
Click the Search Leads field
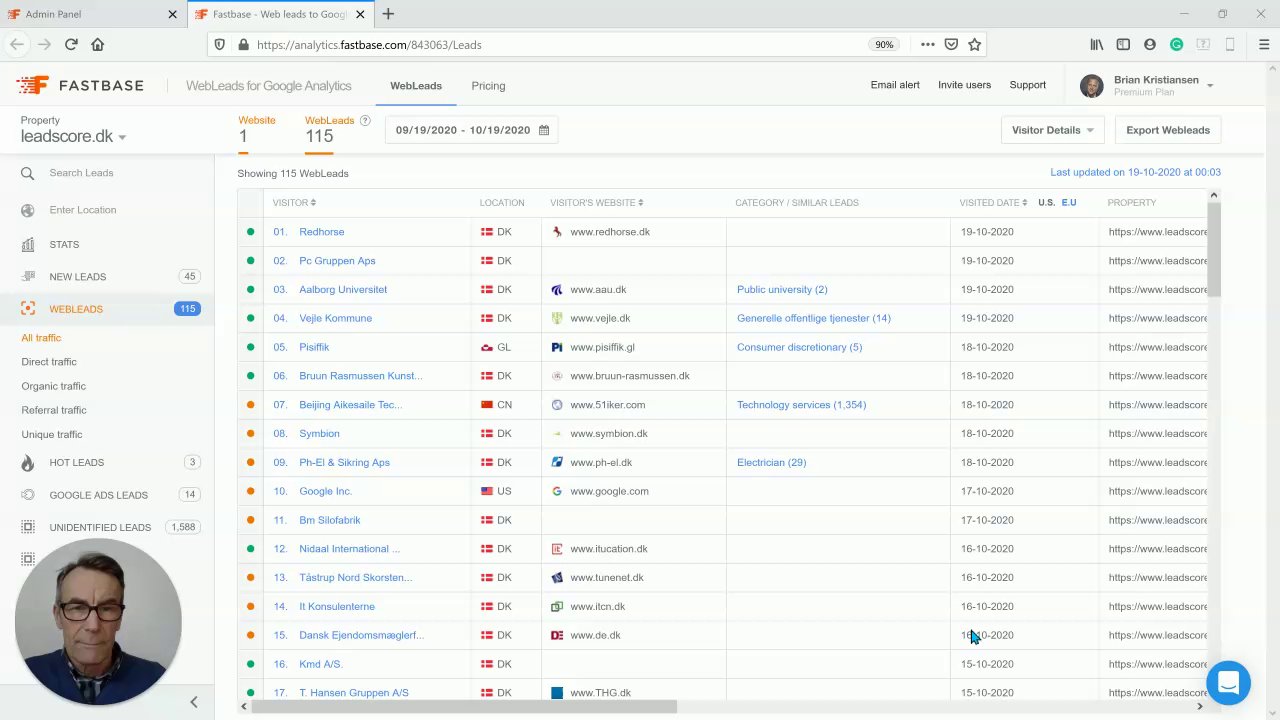tap(81, 173)
